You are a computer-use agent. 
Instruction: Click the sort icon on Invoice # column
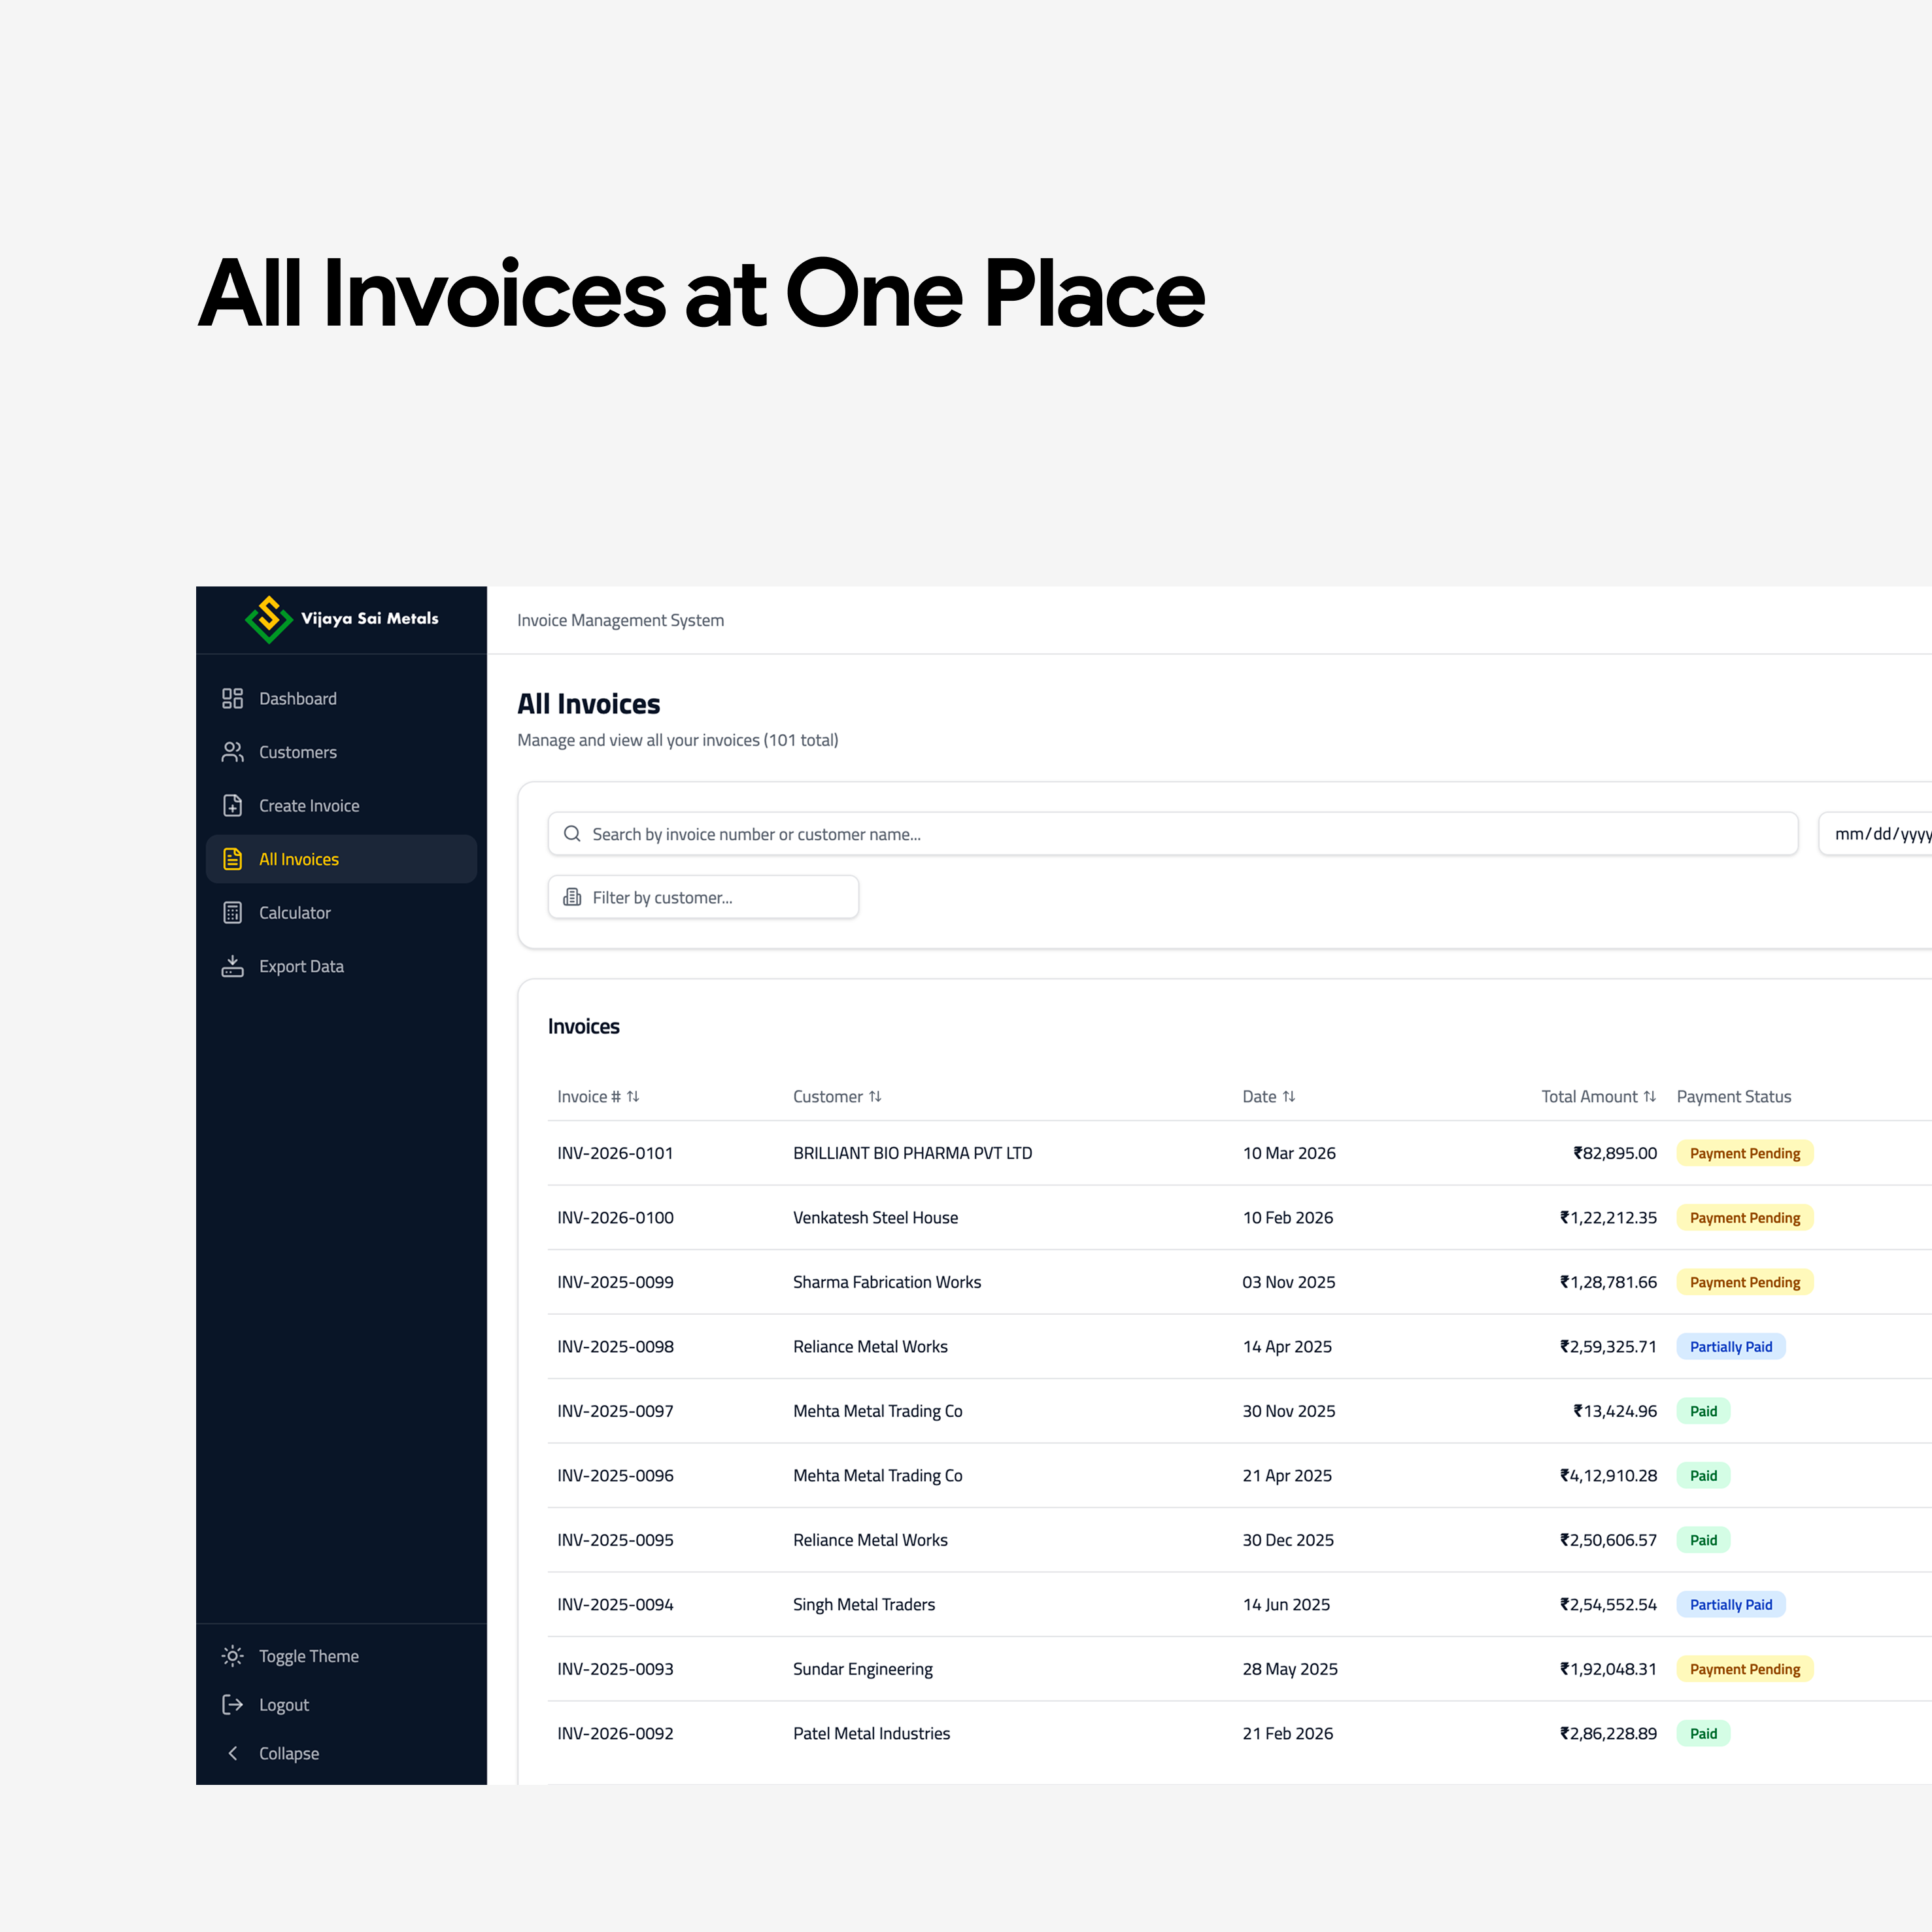[633, 1096]
